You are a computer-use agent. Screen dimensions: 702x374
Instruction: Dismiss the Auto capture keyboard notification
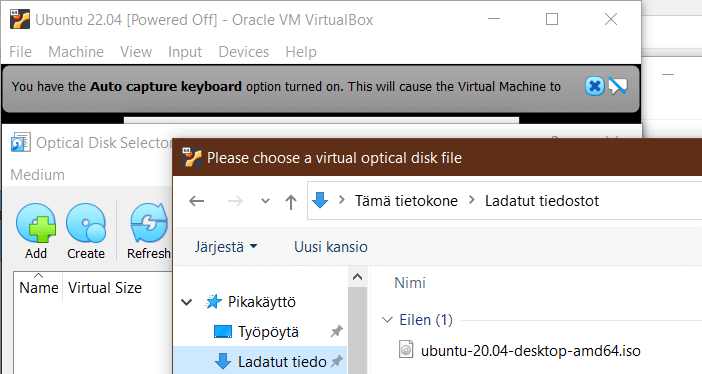(595, 86)
